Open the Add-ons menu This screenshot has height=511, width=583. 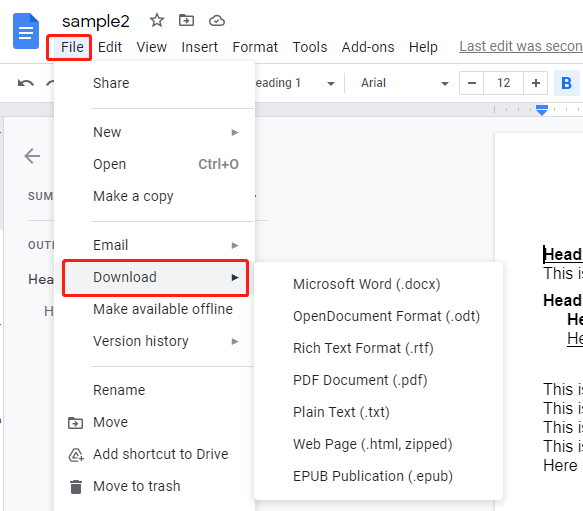[x=368, y=47]
